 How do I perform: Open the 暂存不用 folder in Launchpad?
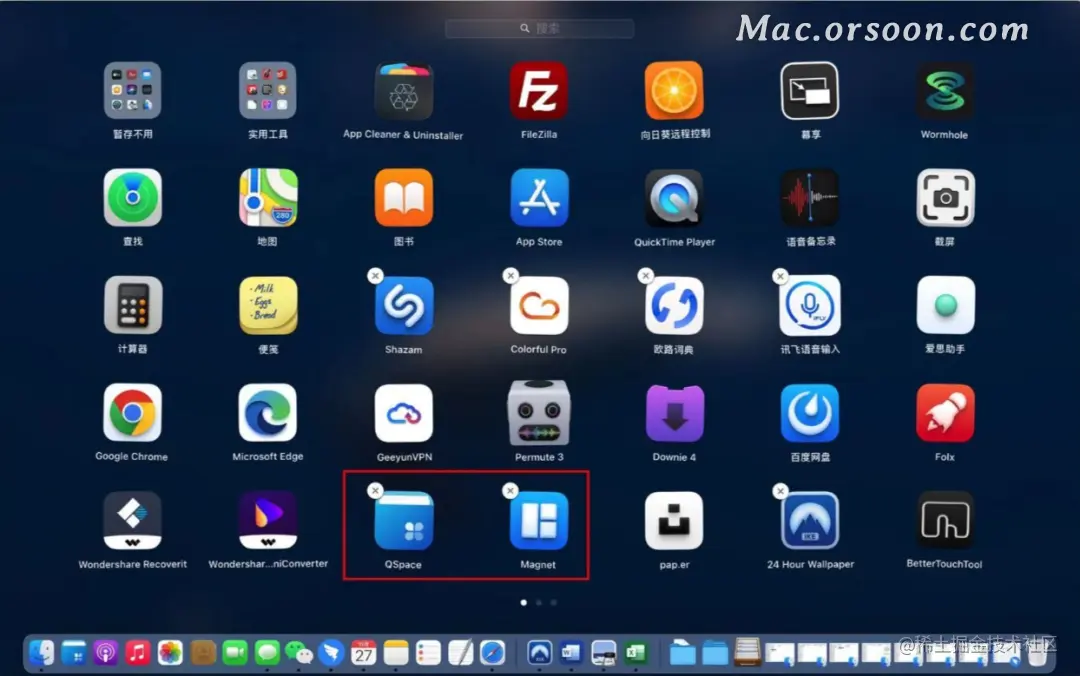tap(132, 91)
